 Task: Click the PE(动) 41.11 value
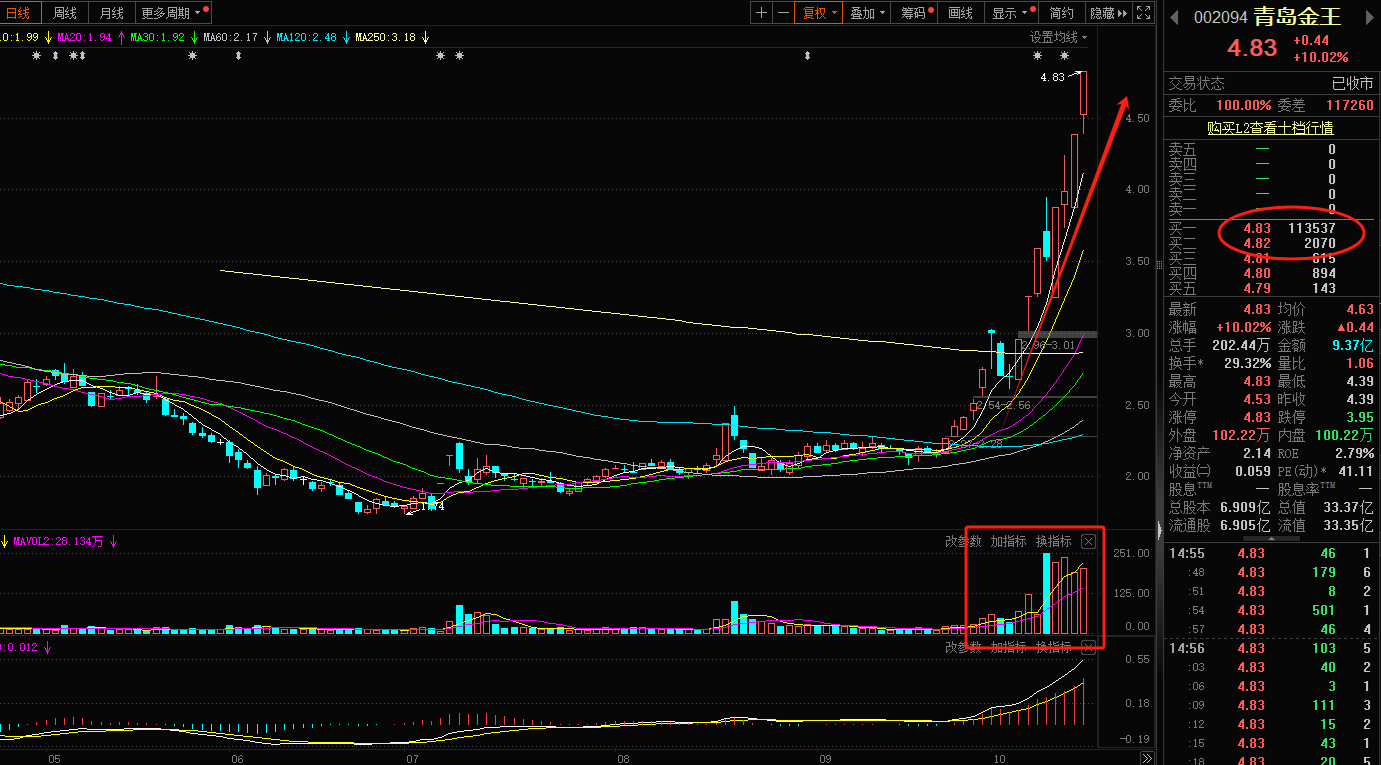(1357, 471)
